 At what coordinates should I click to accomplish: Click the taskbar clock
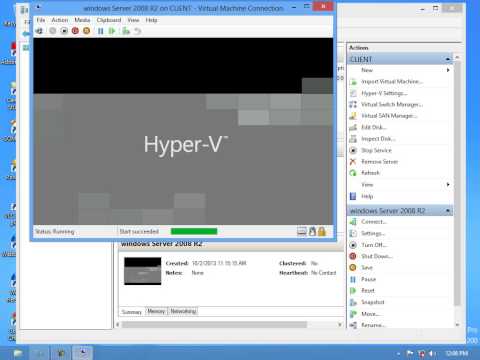click(457, 353)
